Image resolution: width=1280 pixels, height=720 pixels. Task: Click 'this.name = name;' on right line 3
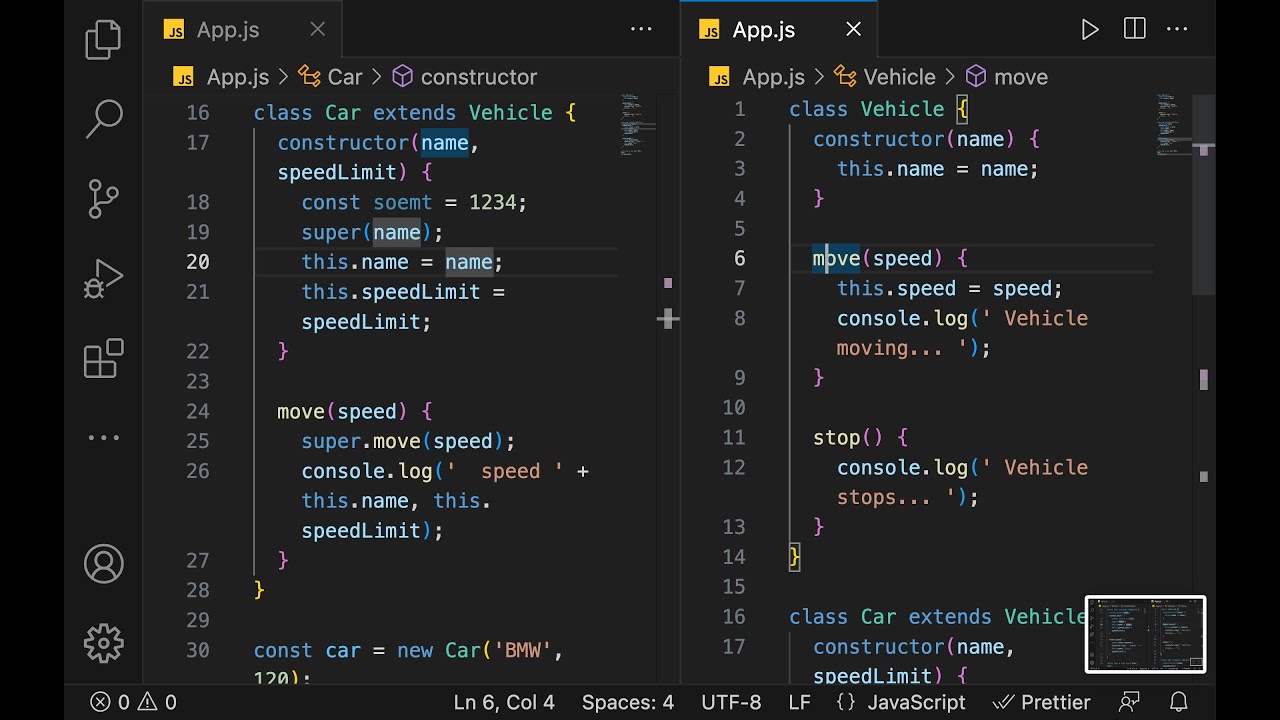(938, 169)
